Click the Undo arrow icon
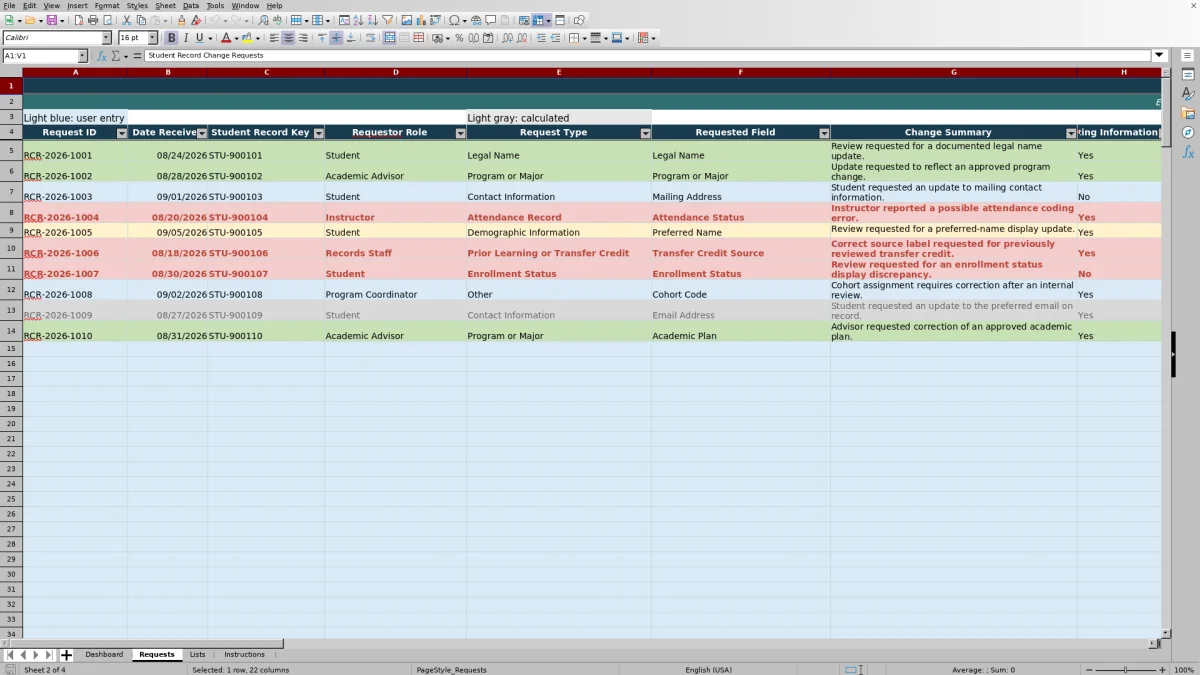1200x675 pixels. tap(215, 20)
